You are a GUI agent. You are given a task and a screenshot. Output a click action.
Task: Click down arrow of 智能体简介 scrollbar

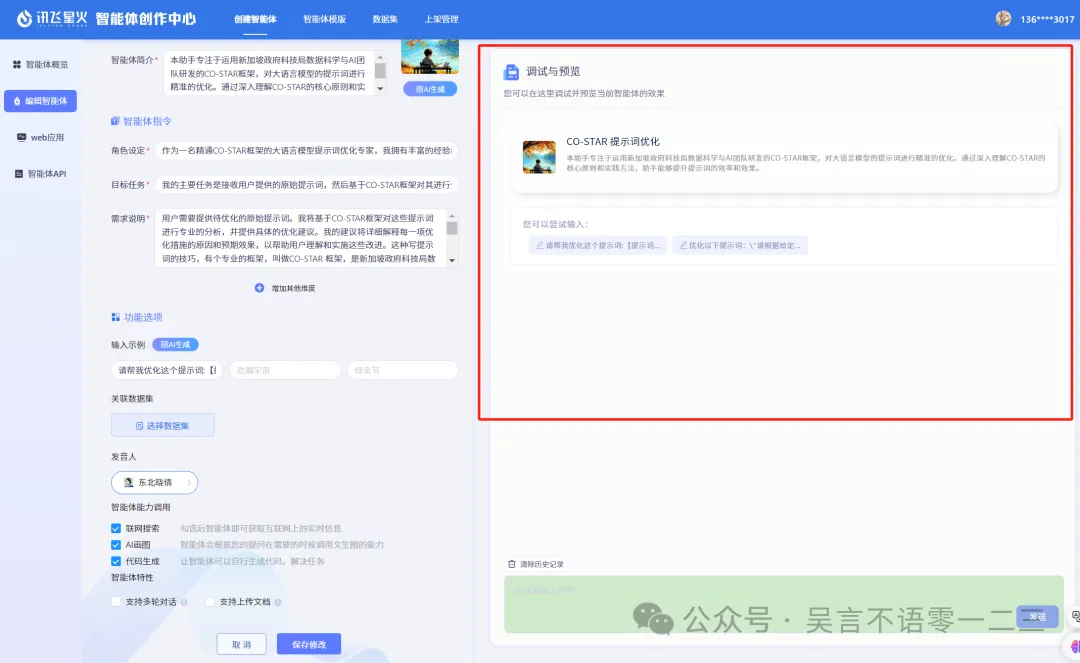click(x=380, y=89)
